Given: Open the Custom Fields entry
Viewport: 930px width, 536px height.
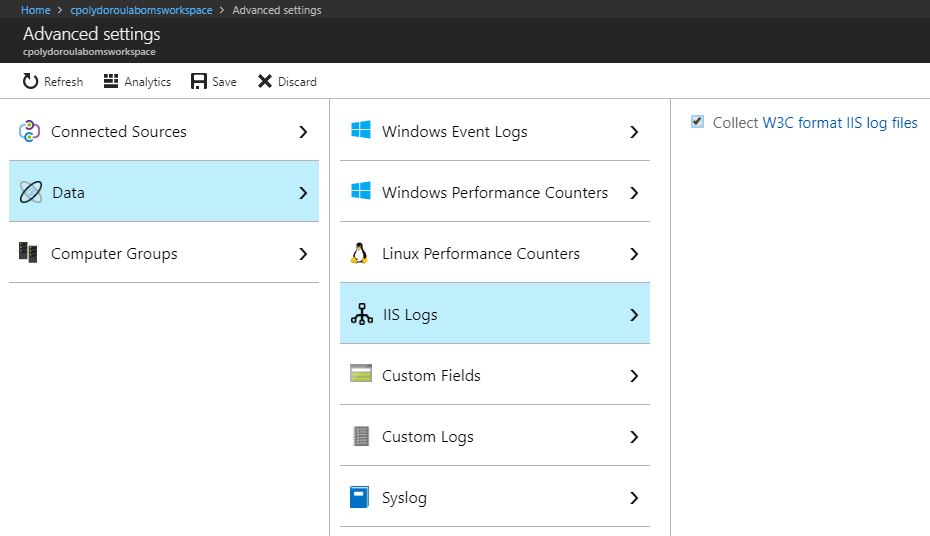Looking at the screenshot, I should coord(495,375).
